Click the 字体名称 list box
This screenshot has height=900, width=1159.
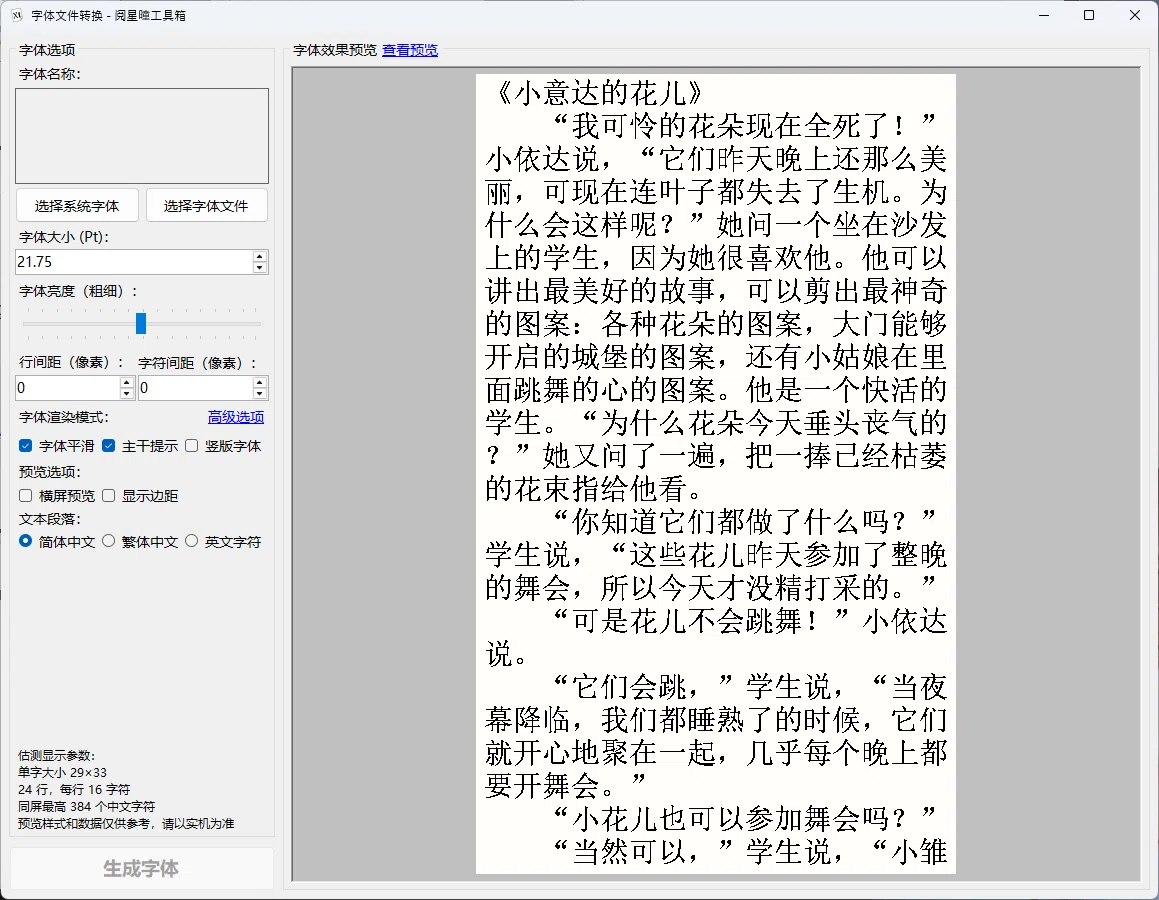click(142, 136)
